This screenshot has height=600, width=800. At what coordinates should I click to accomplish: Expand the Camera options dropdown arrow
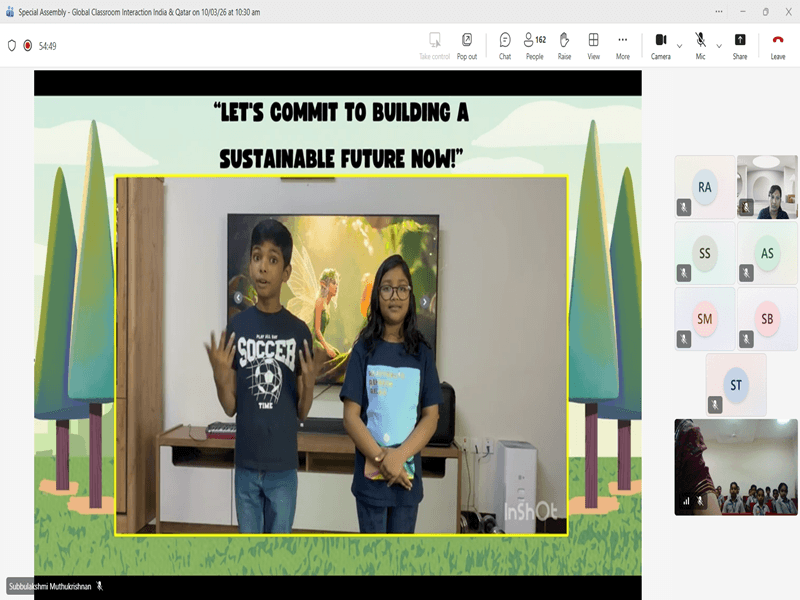pyautogui.click(x=680, y=45)
